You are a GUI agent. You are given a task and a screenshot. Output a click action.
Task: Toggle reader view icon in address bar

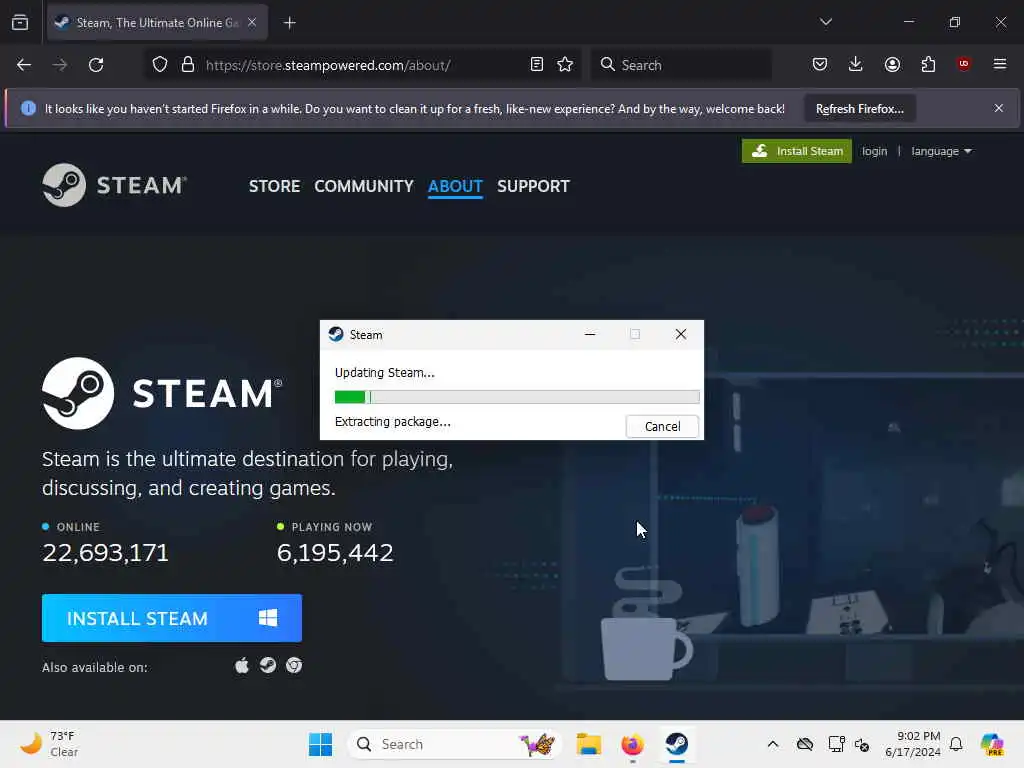click(x=536, y=65)
